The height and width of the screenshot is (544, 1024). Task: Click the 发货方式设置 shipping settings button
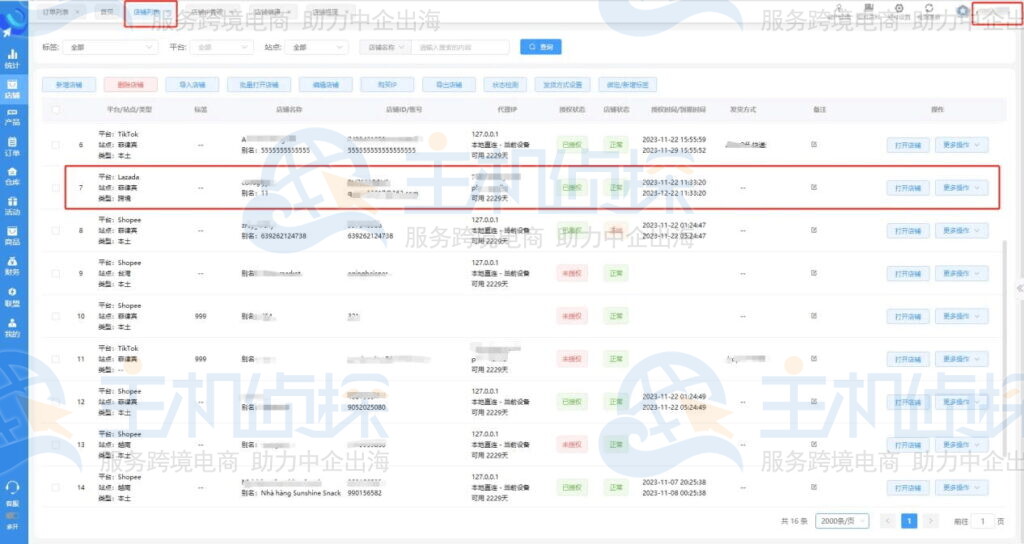562,85
